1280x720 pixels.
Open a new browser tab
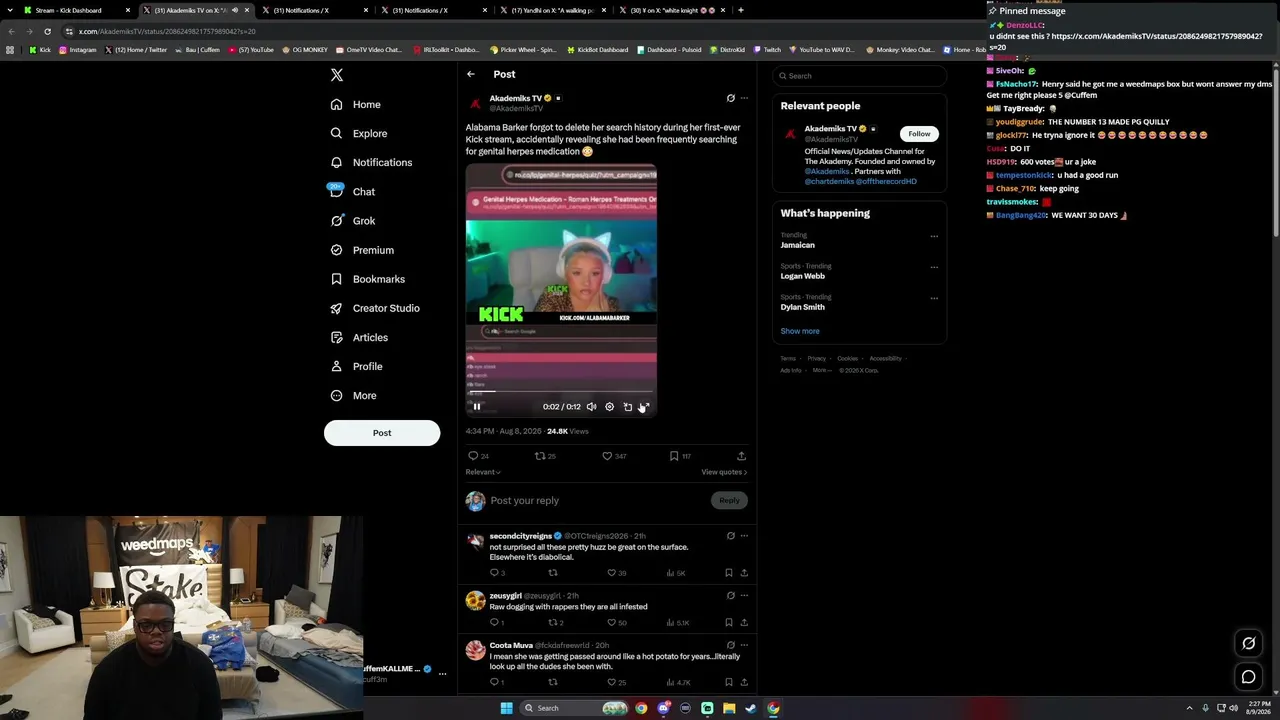pyautogui.click(x=740, y=10)
